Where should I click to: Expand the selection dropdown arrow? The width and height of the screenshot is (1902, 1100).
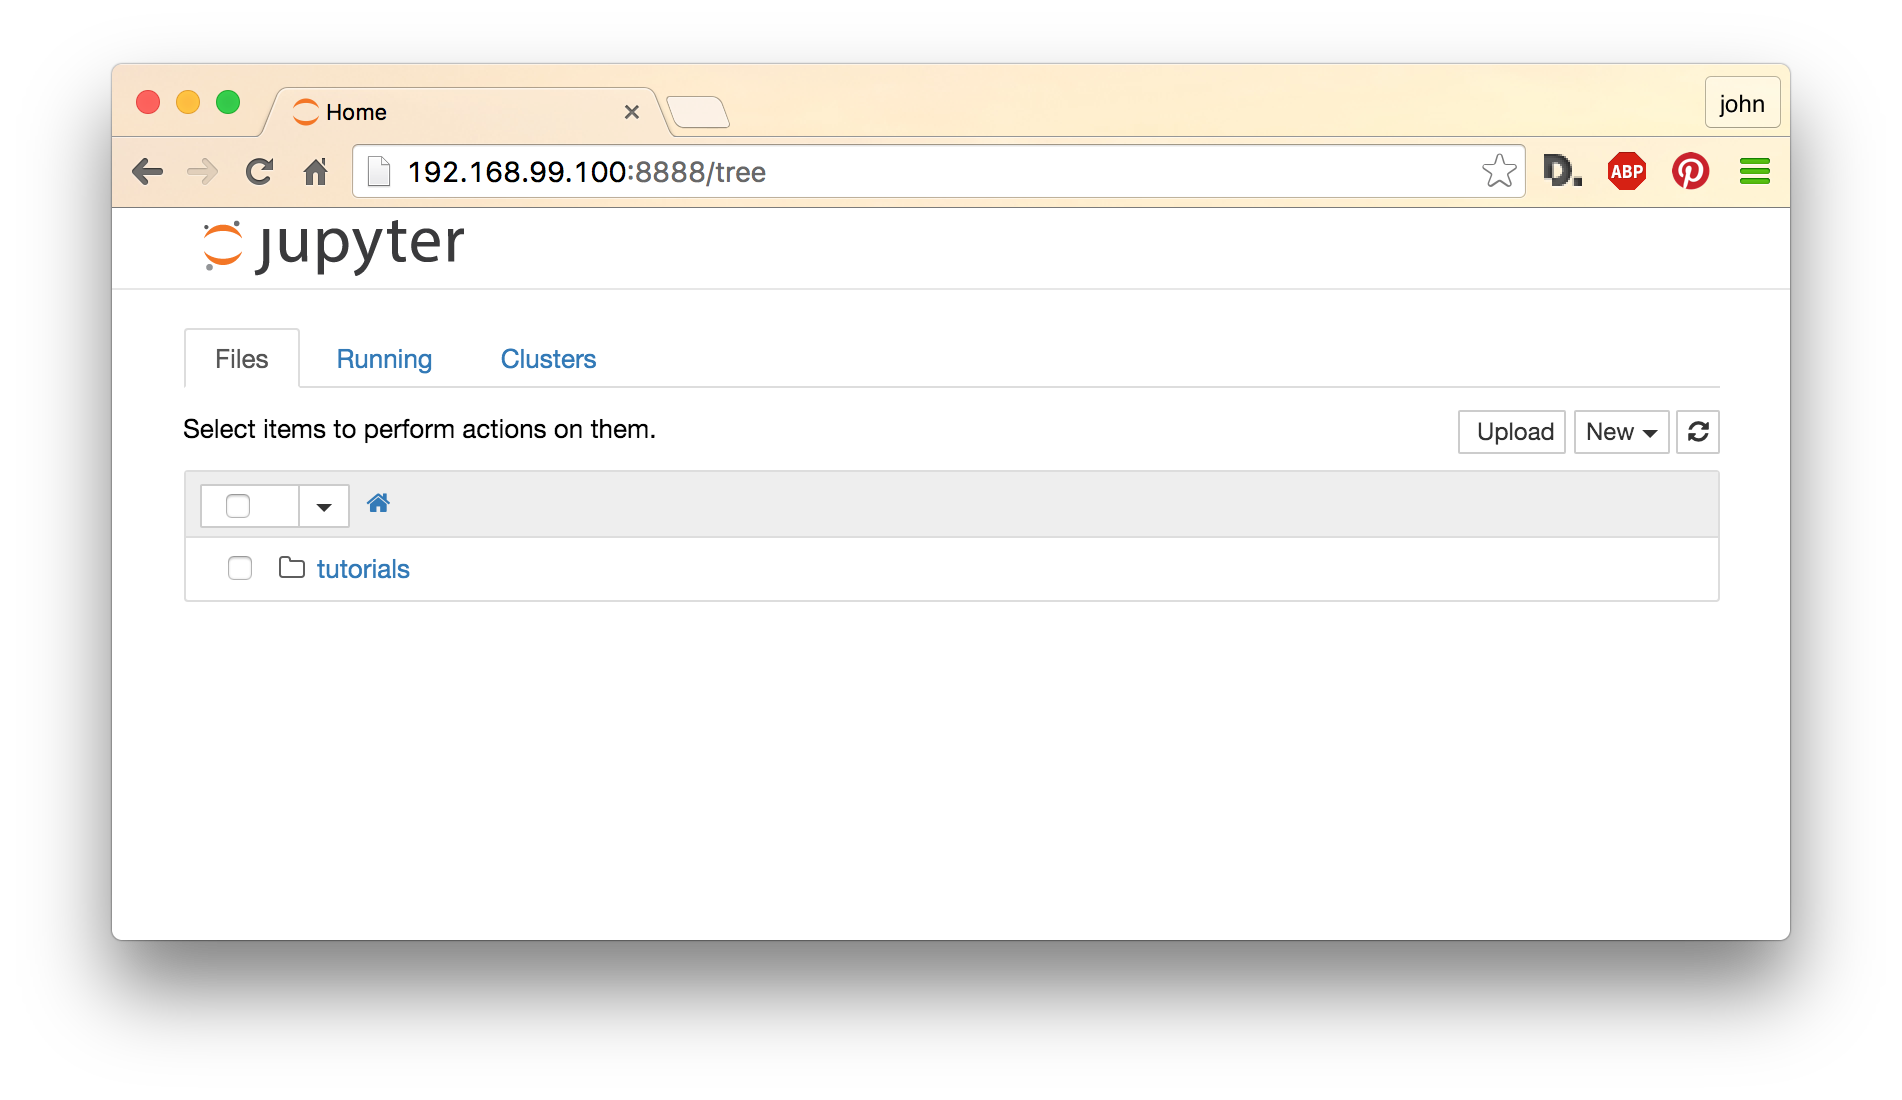(324, 506)
